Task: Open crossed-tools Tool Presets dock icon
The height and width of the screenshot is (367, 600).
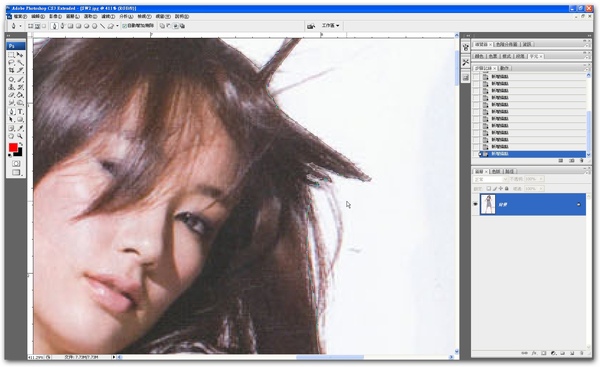Action: 465,62
